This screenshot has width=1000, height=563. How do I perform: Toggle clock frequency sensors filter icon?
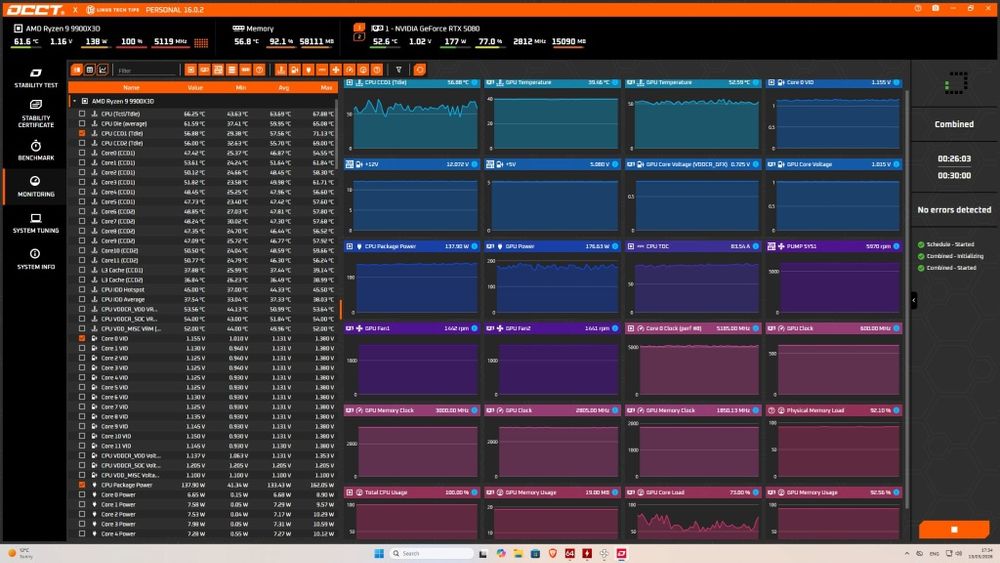point(349,69)
